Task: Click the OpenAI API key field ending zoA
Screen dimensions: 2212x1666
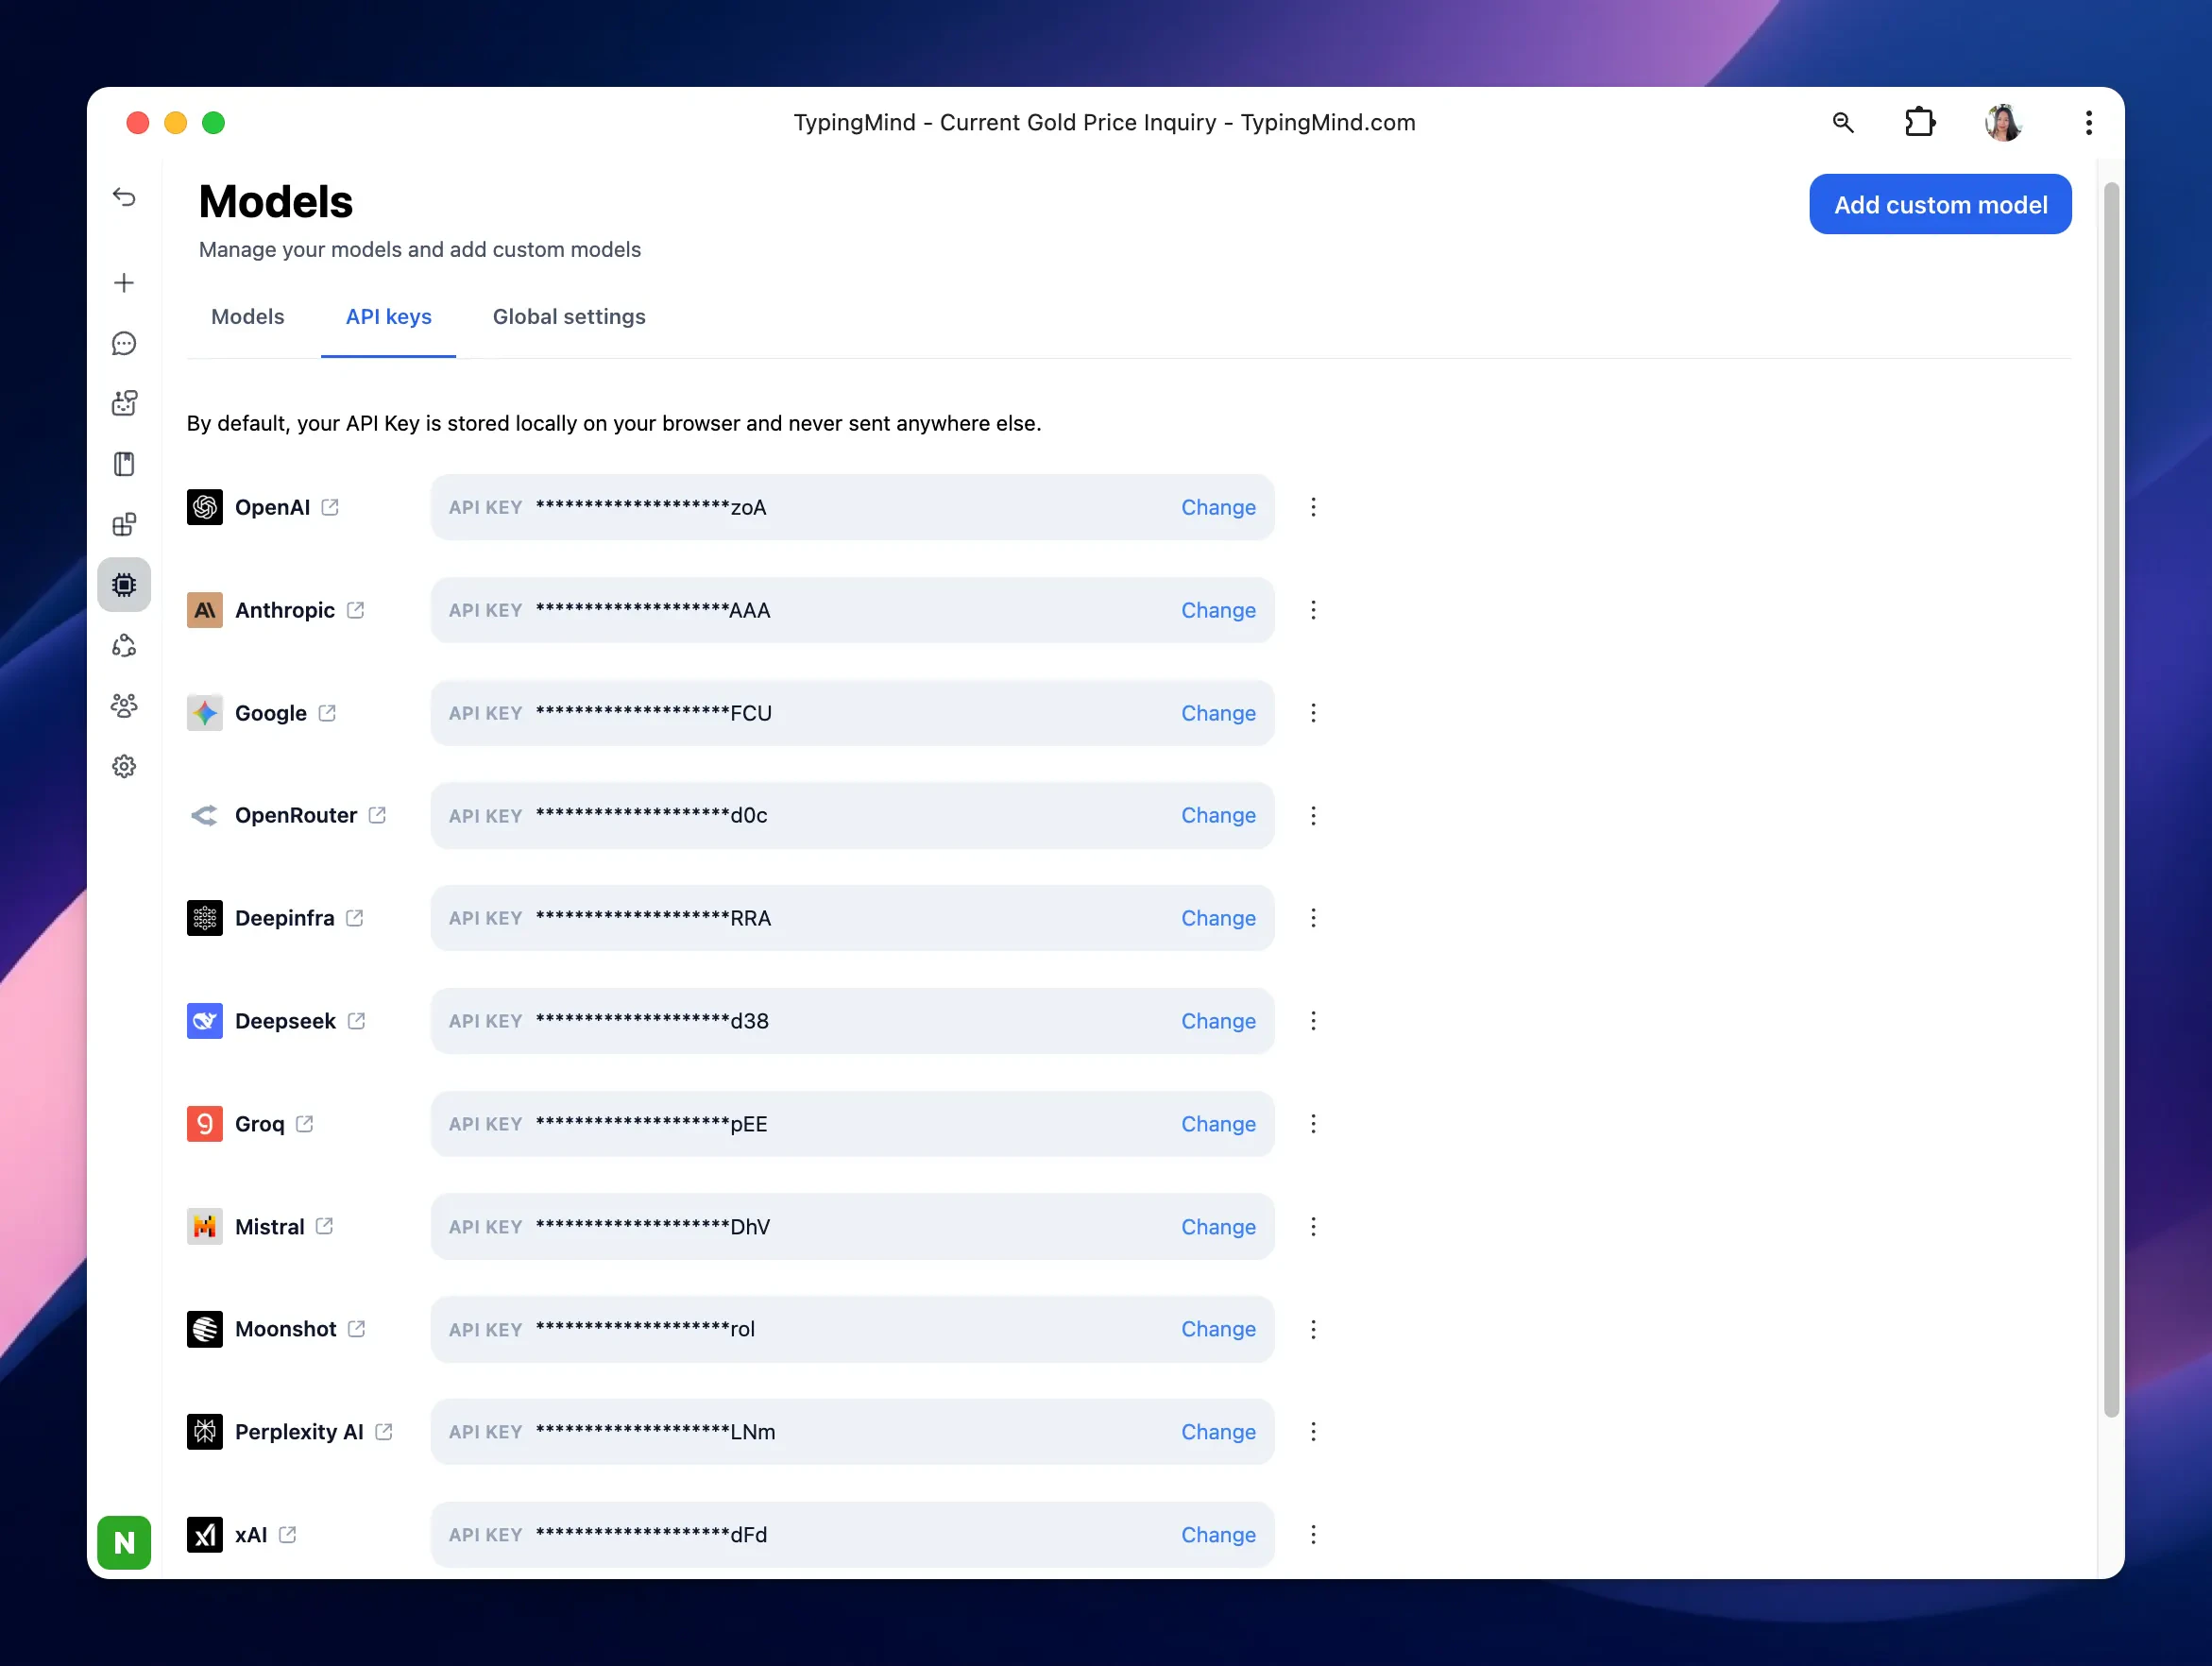Action: [x=852, y=508]
